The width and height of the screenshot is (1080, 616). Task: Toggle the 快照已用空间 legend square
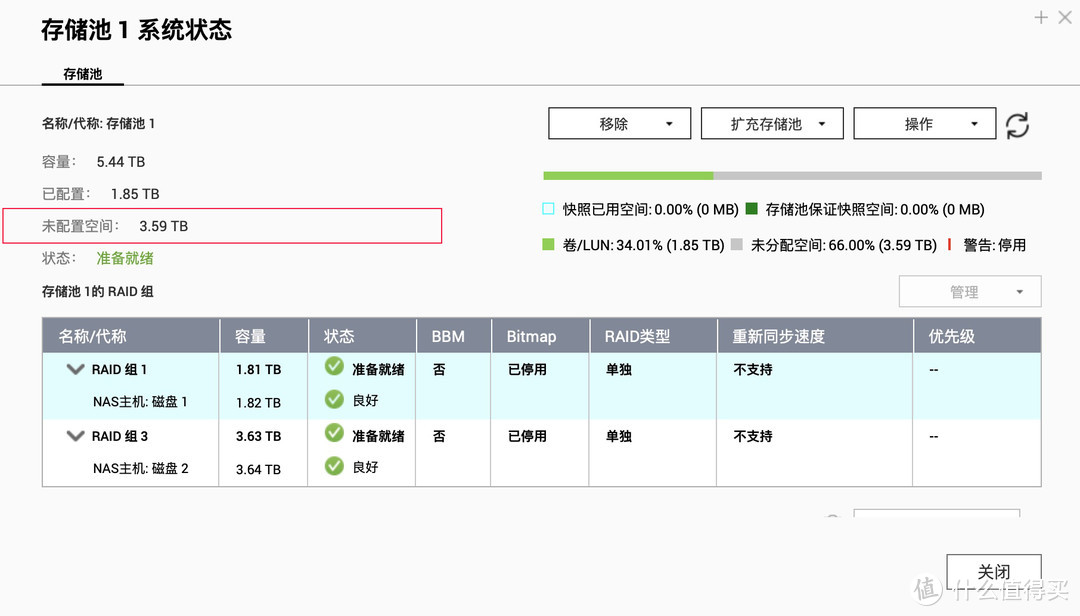[547, 209]
